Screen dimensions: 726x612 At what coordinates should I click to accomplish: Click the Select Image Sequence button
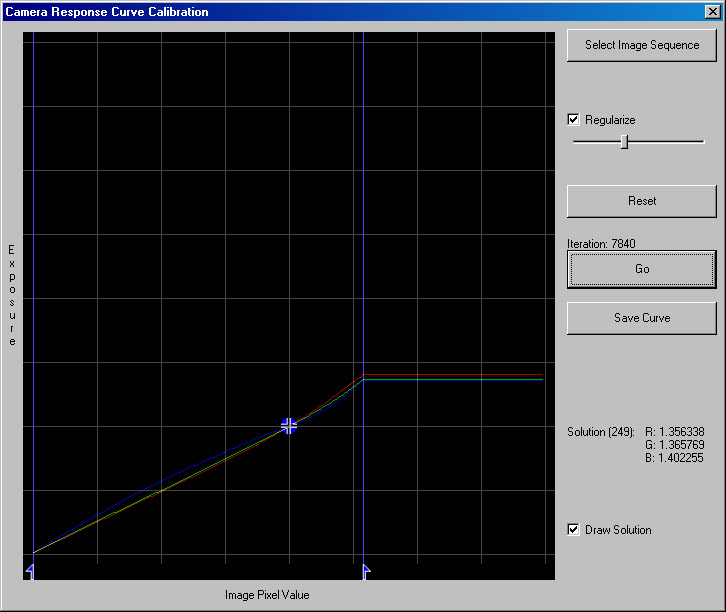(x=641, y=45)
